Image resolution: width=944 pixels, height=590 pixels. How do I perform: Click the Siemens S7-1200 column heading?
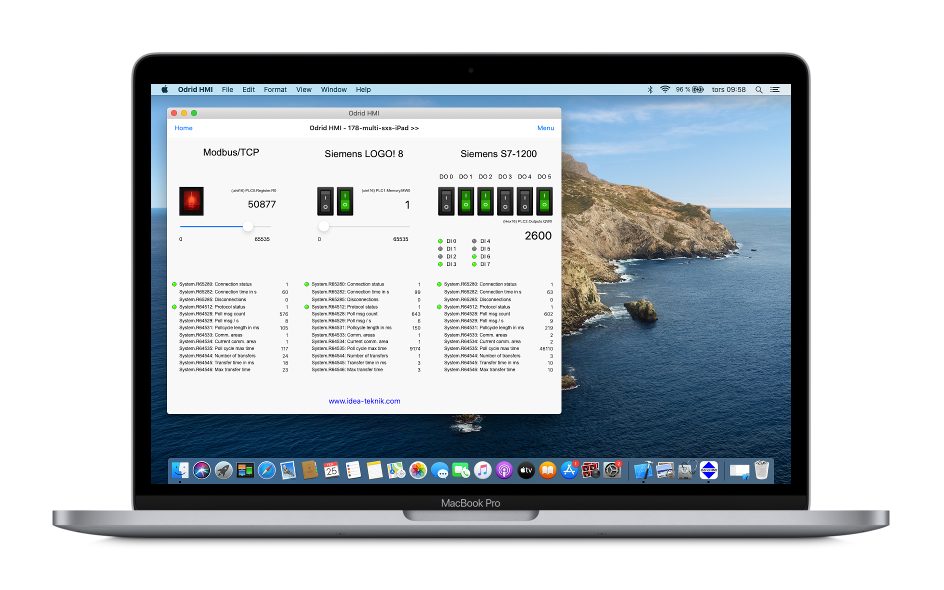coord(498,154)
